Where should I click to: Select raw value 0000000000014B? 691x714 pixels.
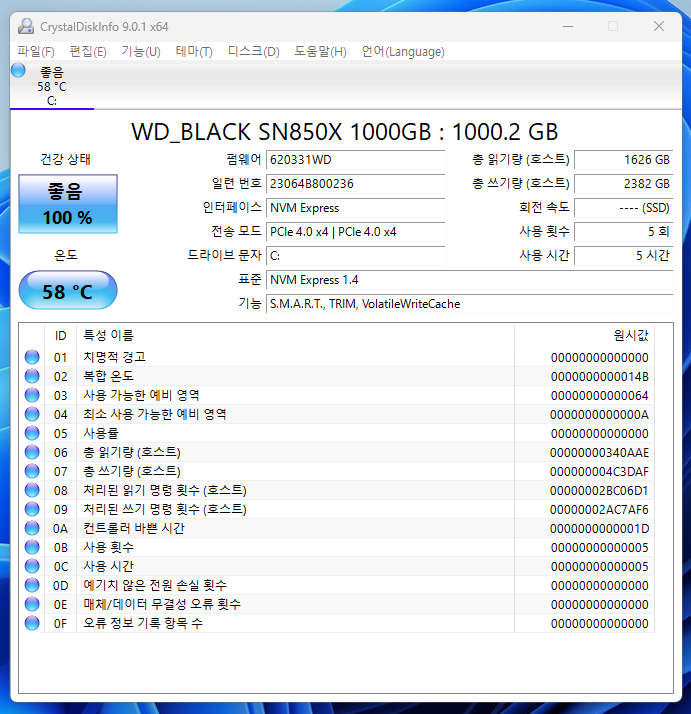pyautogui.click(x=599, y=377)
